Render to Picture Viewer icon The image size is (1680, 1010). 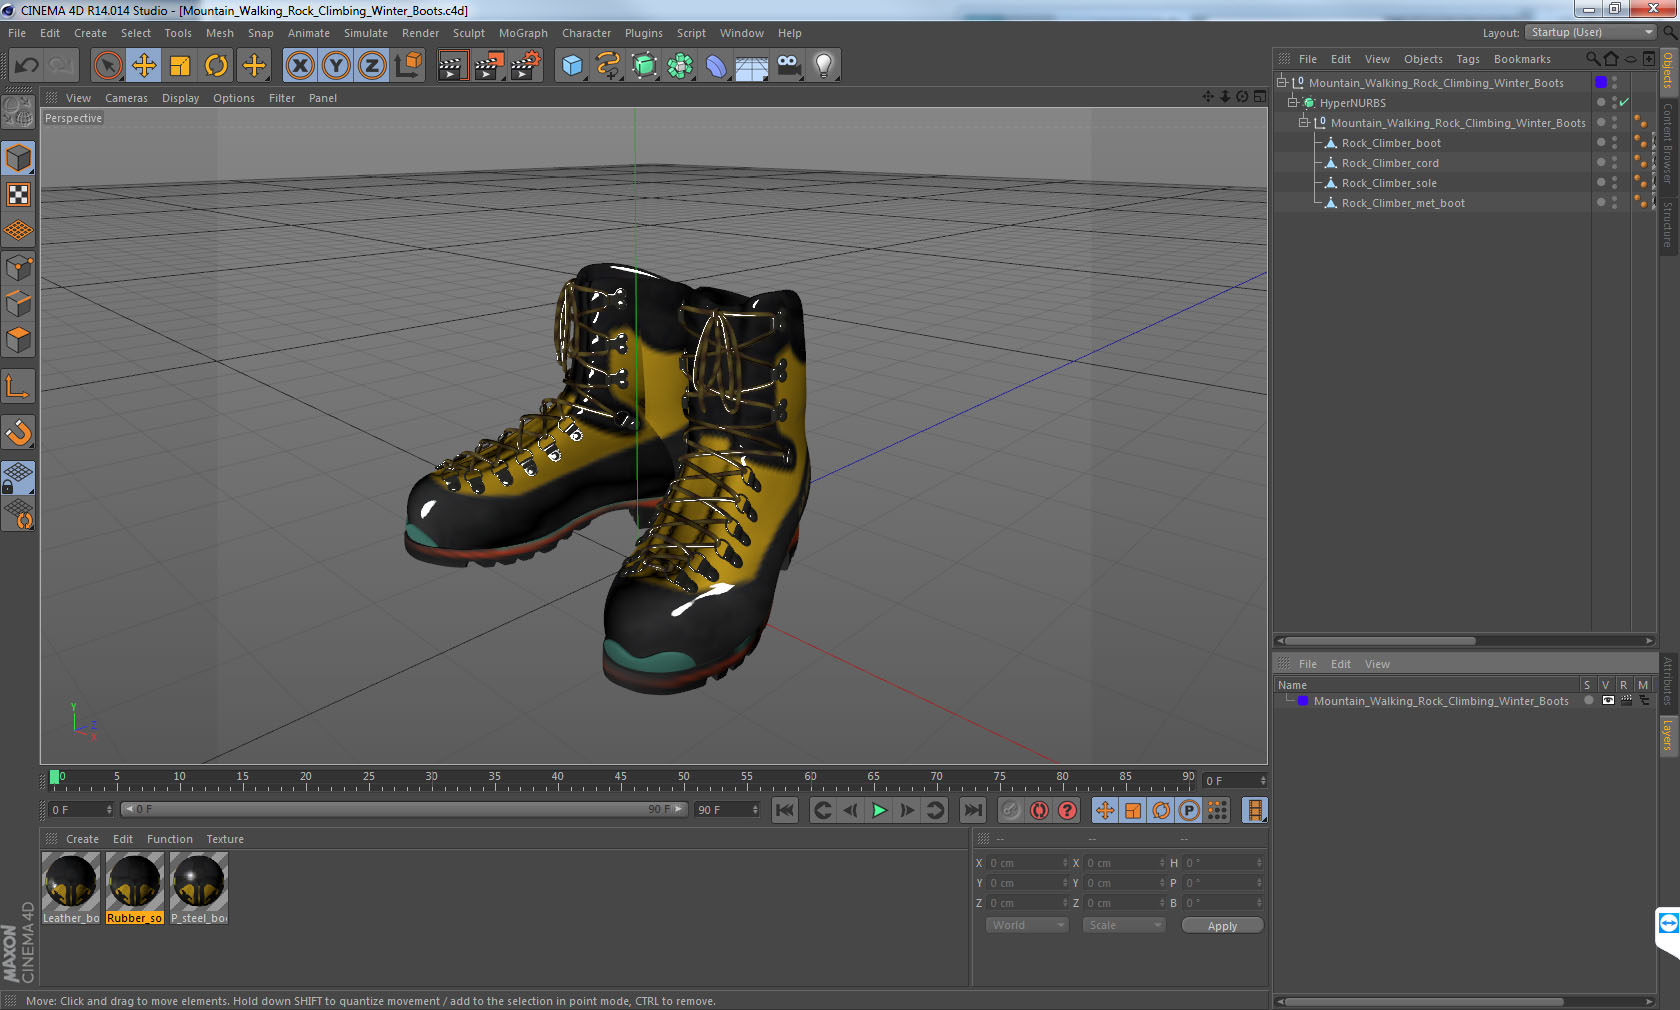488,66
